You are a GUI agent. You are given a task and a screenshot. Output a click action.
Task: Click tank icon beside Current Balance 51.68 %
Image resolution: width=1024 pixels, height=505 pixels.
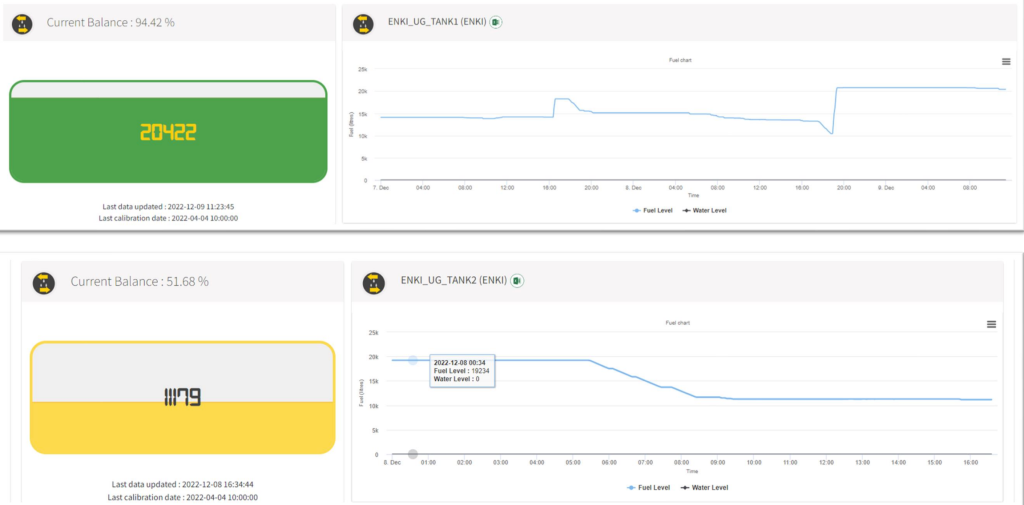(43, 282)
